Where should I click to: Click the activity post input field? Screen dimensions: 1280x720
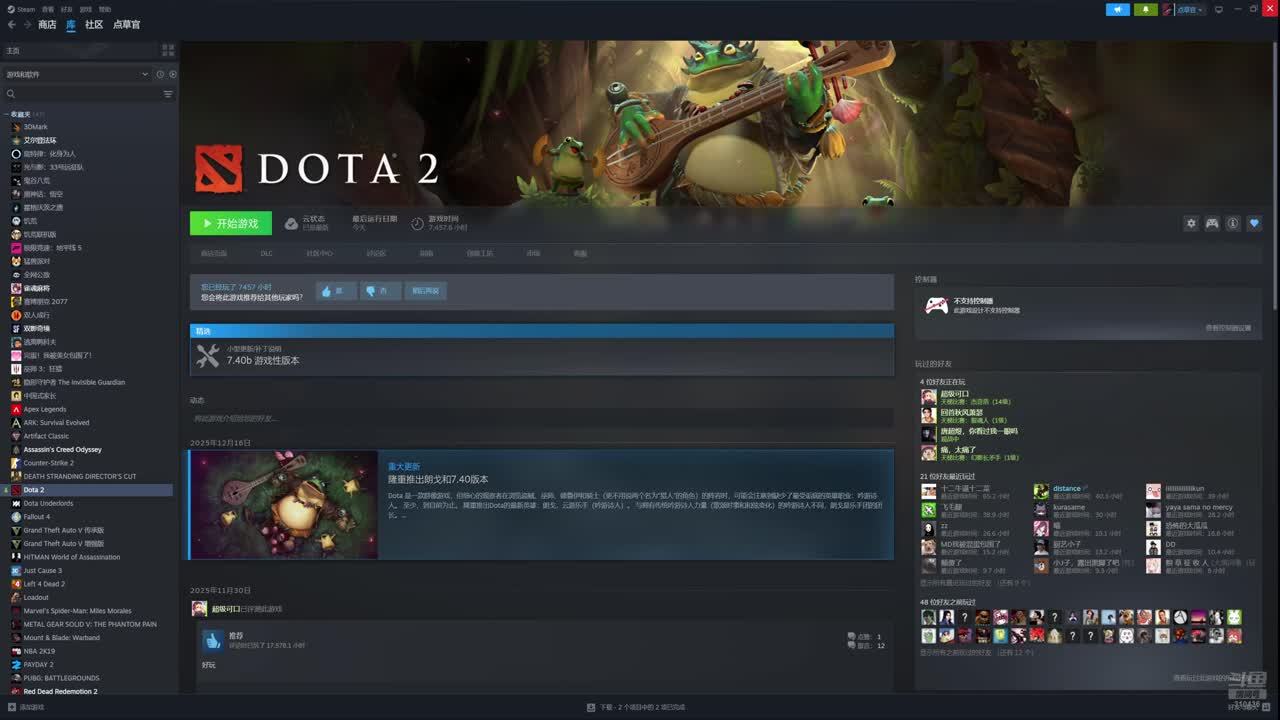(x=541, y=418)
